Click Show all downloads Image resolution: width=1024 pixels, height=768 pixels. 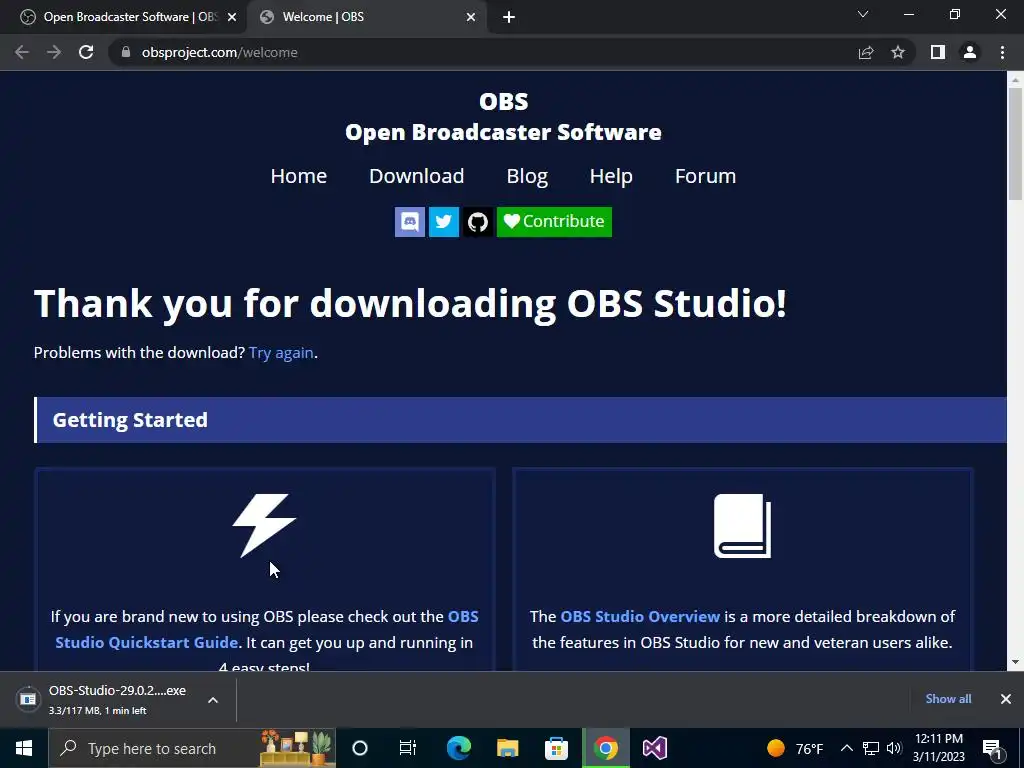coord(948,699)
